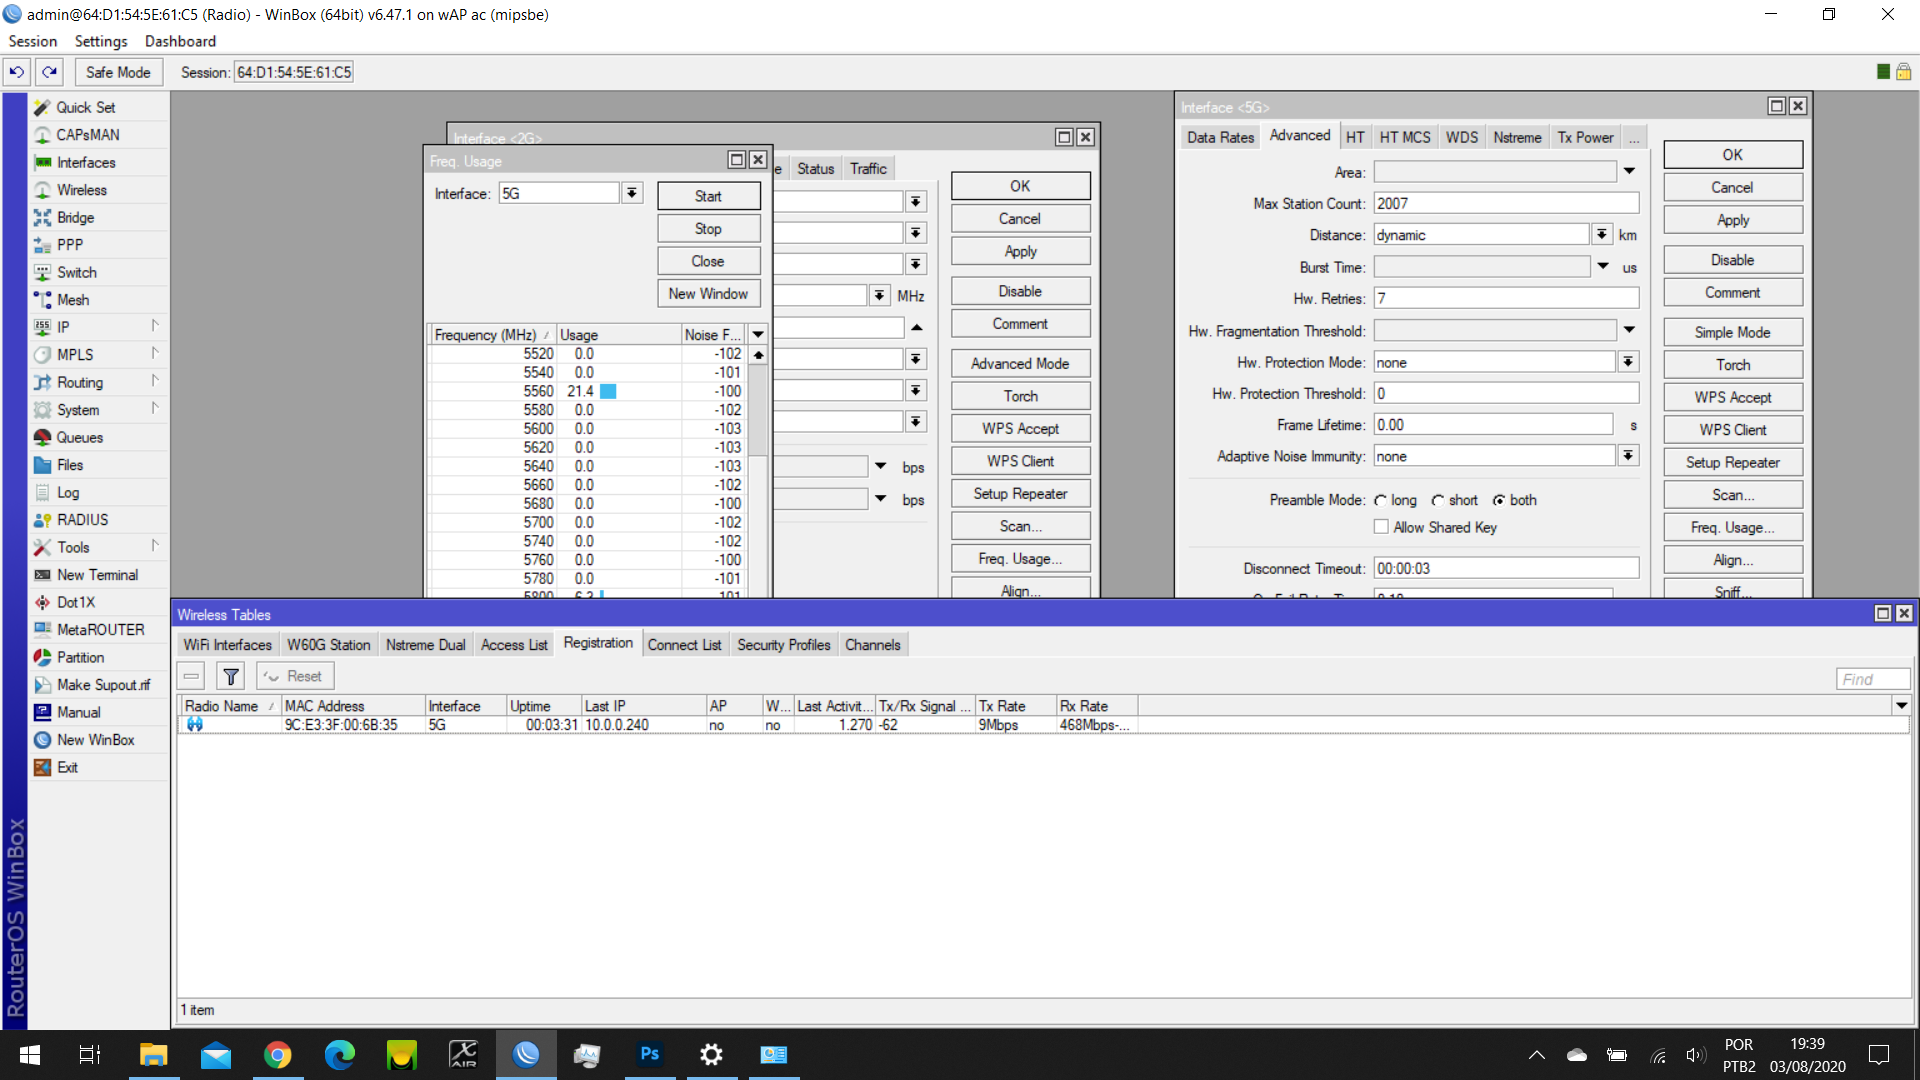
Task: Open MetaROUTER in the sidebar
Action: (100, 630)
